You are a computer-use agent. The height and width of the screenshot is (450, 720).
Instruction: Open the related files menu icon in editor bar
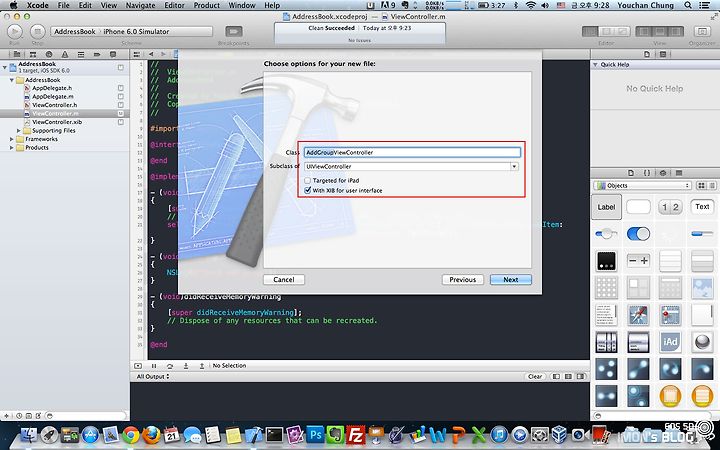[x=137, y=54]
